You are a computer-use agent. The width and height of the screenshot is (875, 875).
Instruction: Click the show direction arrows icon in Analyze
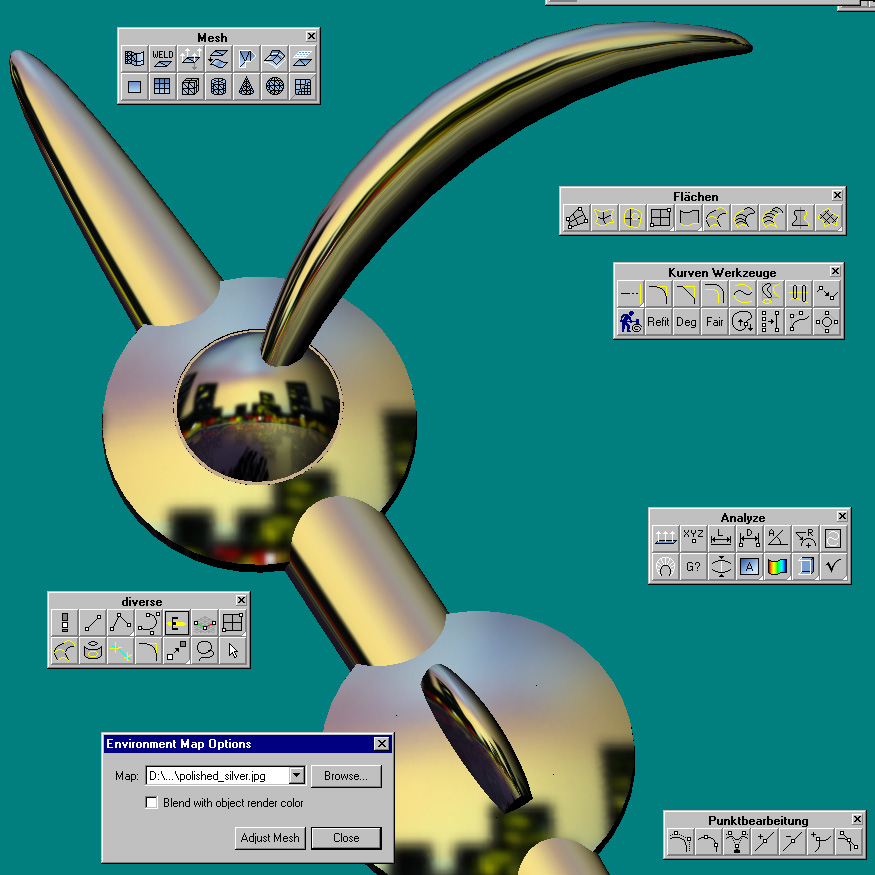click(x=665, y=539)
